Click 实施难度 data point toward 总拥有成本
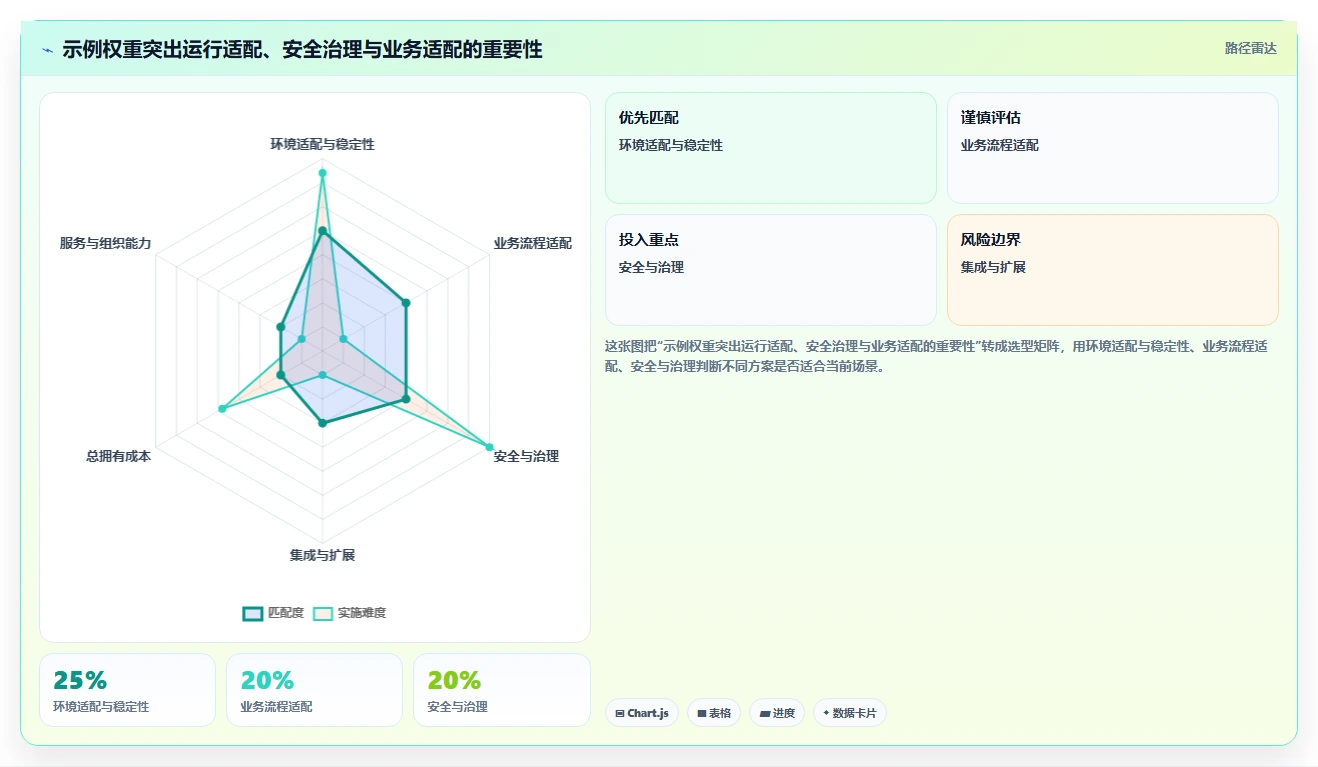Viewport: 1318px width, 767px height. (221, 409)
